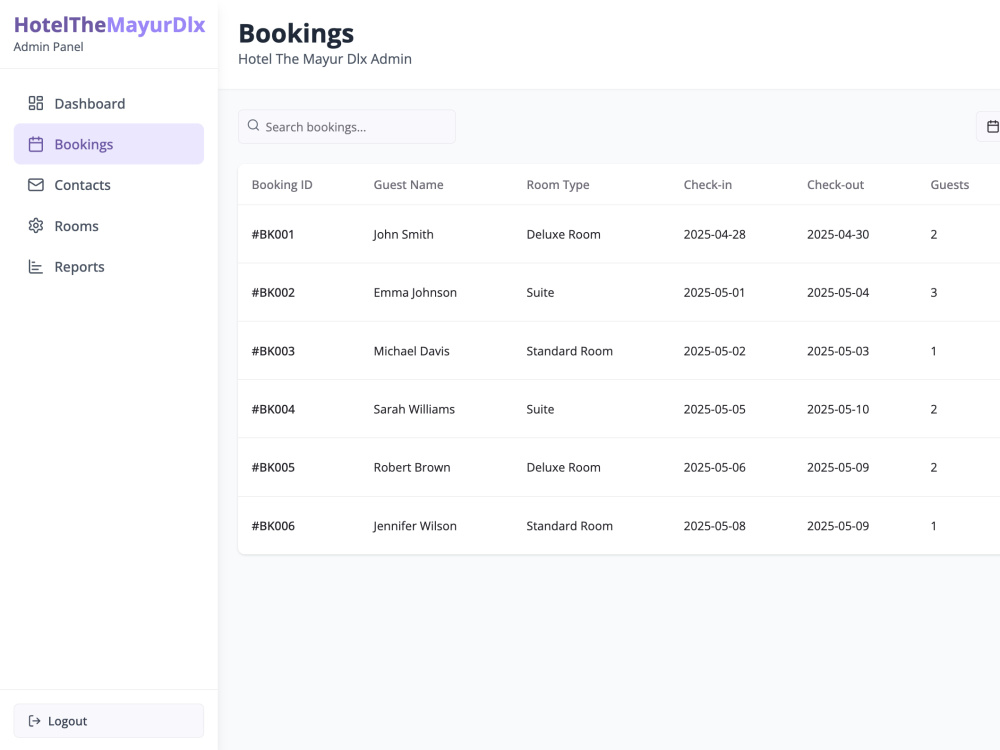Click check-out date 2025-04-30

click(x=838, y=234)
